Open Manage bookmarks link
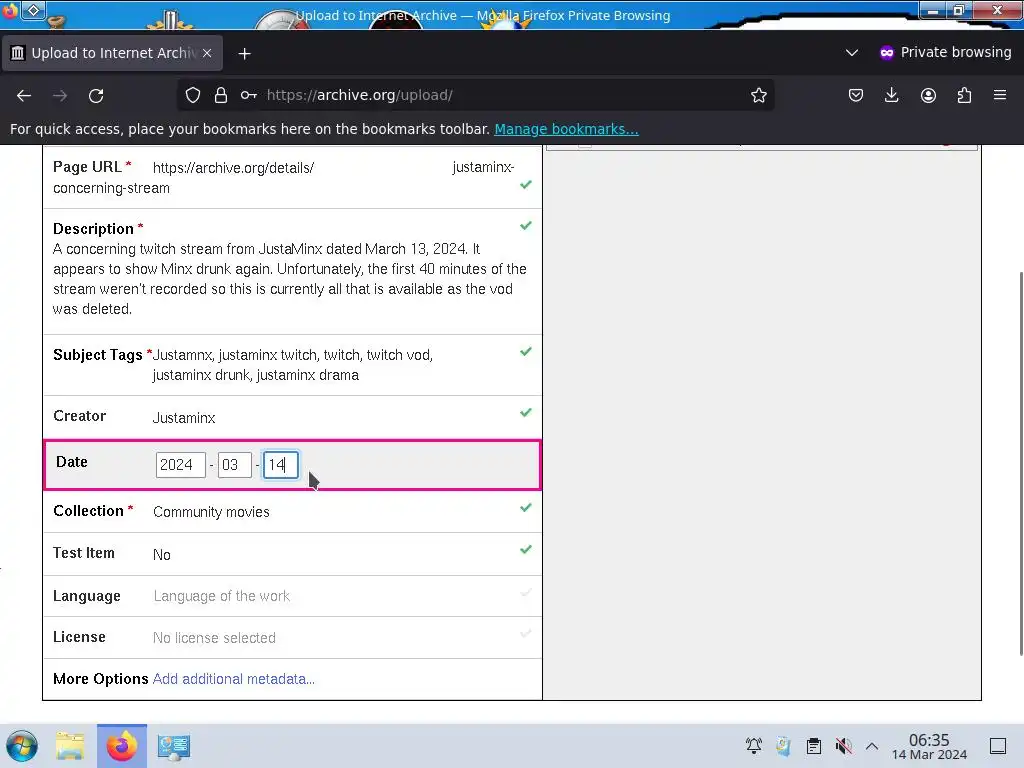 (x=566, y=129)
